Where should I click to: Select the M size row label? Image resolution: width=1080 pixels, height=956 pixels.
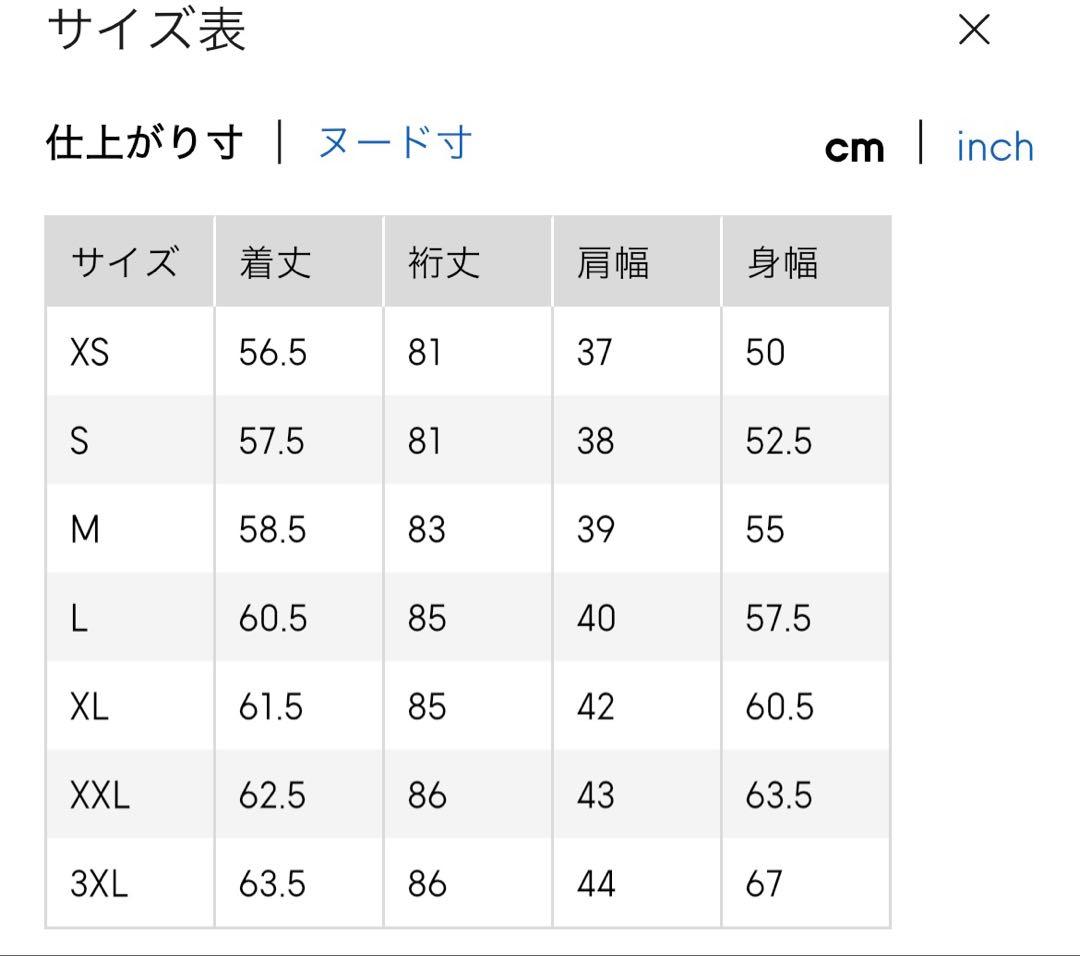pyautogui.click(x=85, y=530)
